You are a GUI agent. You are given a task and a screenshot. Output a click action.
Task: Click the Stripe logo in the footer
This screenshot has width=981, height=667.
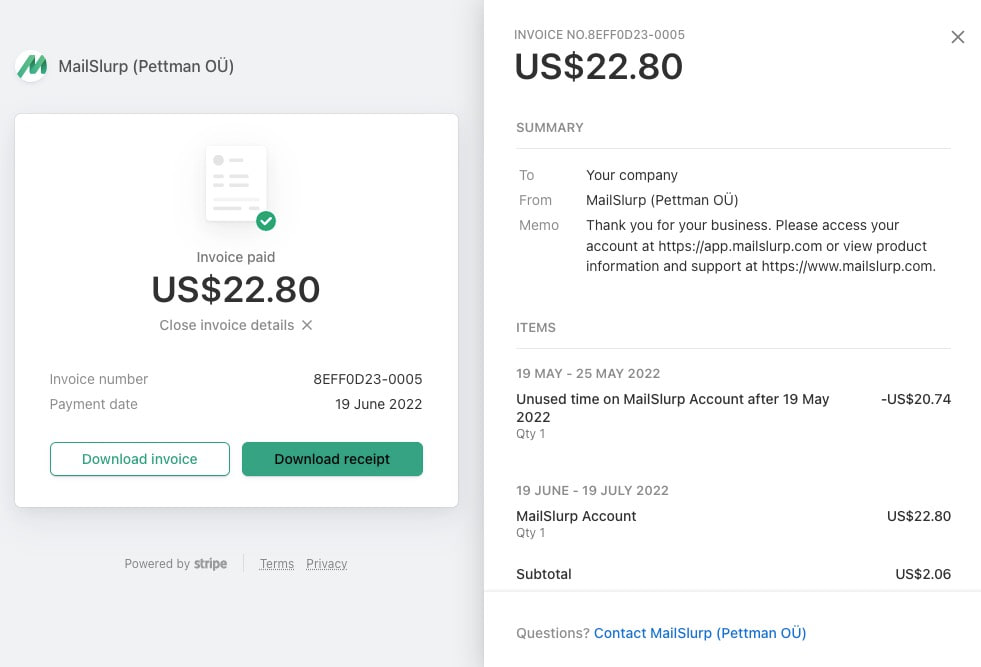point(211,563)
